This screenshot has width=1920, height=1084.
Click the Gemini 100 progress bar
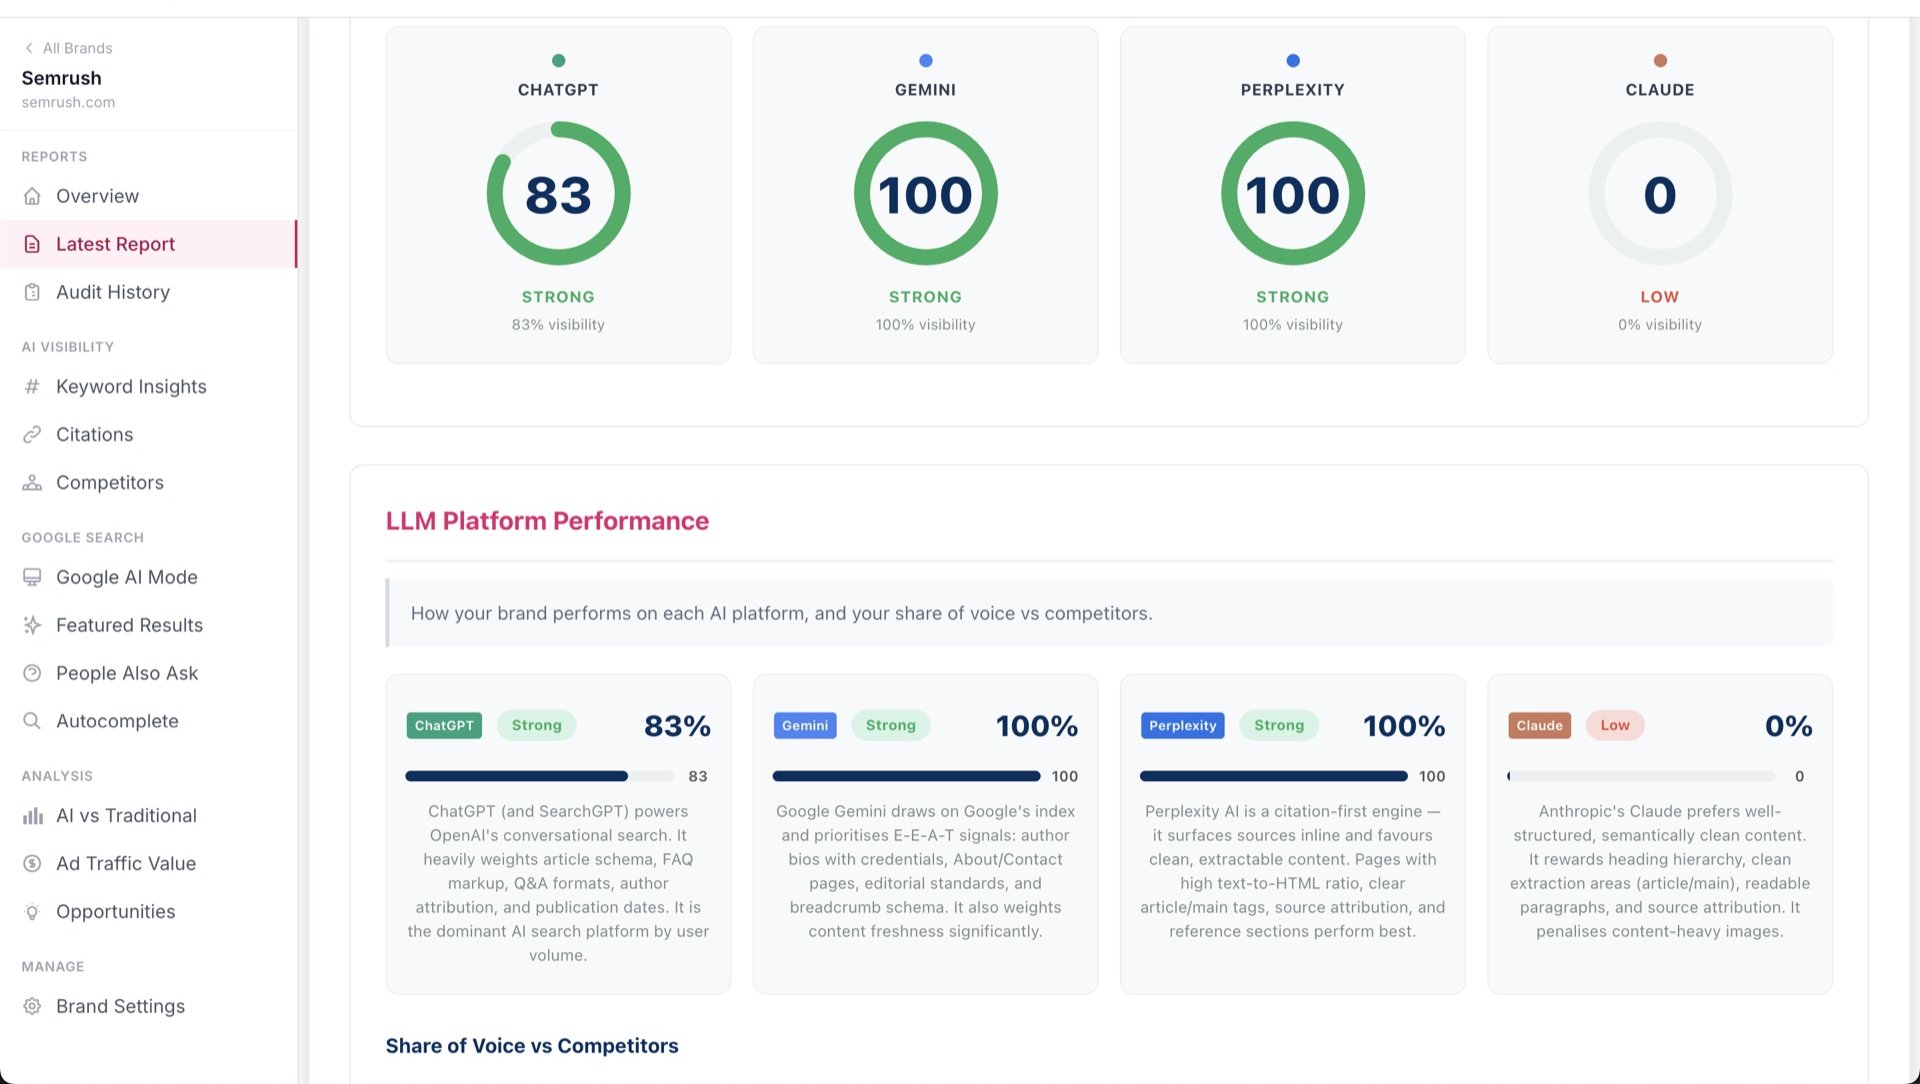[906, 776]
